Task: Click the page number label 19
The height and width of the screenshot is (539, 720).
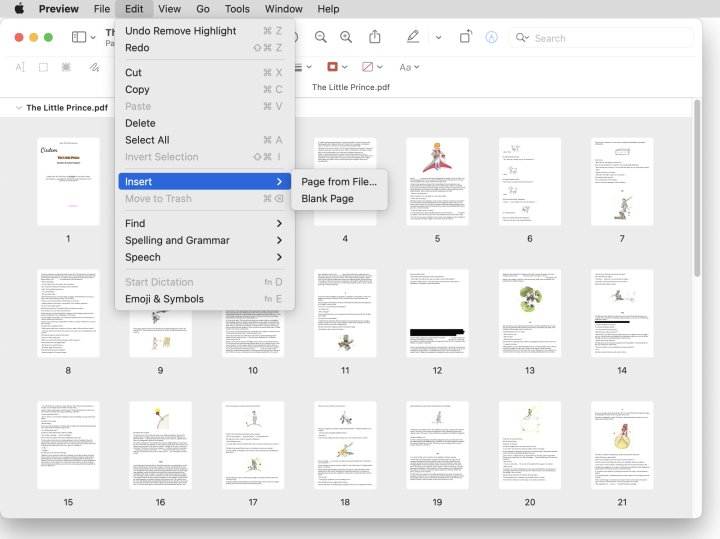Action: coord(437,502)
